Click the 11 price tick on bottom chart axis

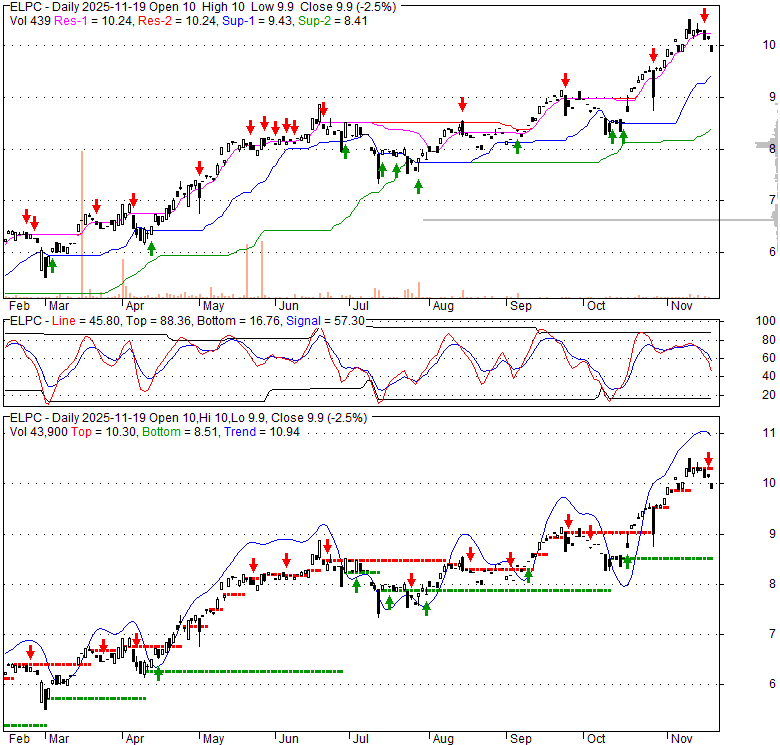pyautogui.click(x=770, y=433)
